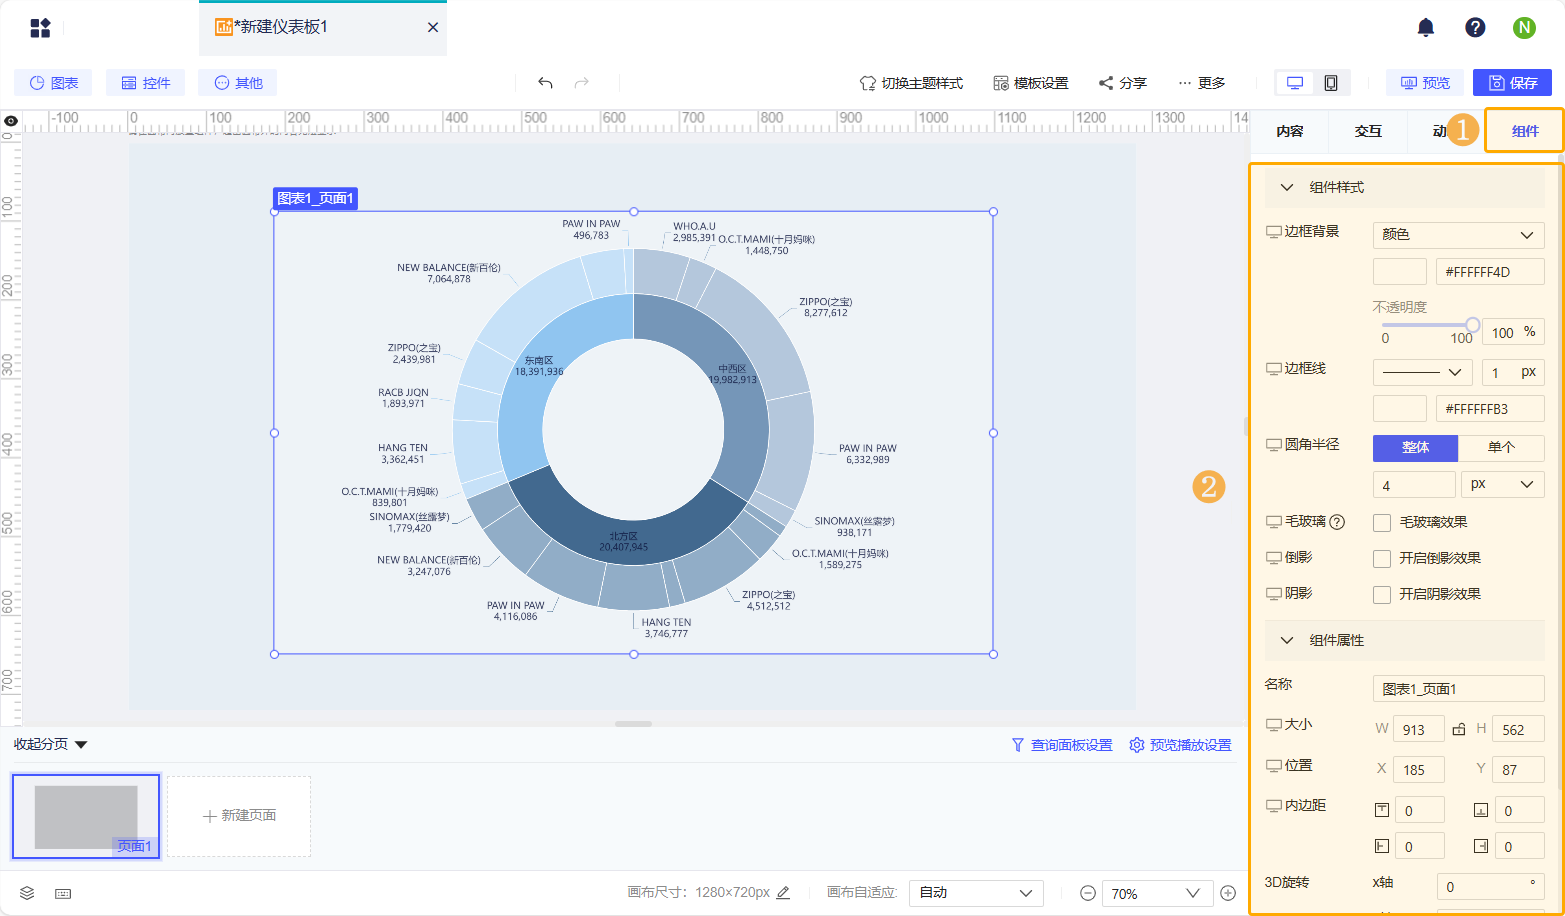
Task: Click the Y position field 87
Action: click(1518, 770)
